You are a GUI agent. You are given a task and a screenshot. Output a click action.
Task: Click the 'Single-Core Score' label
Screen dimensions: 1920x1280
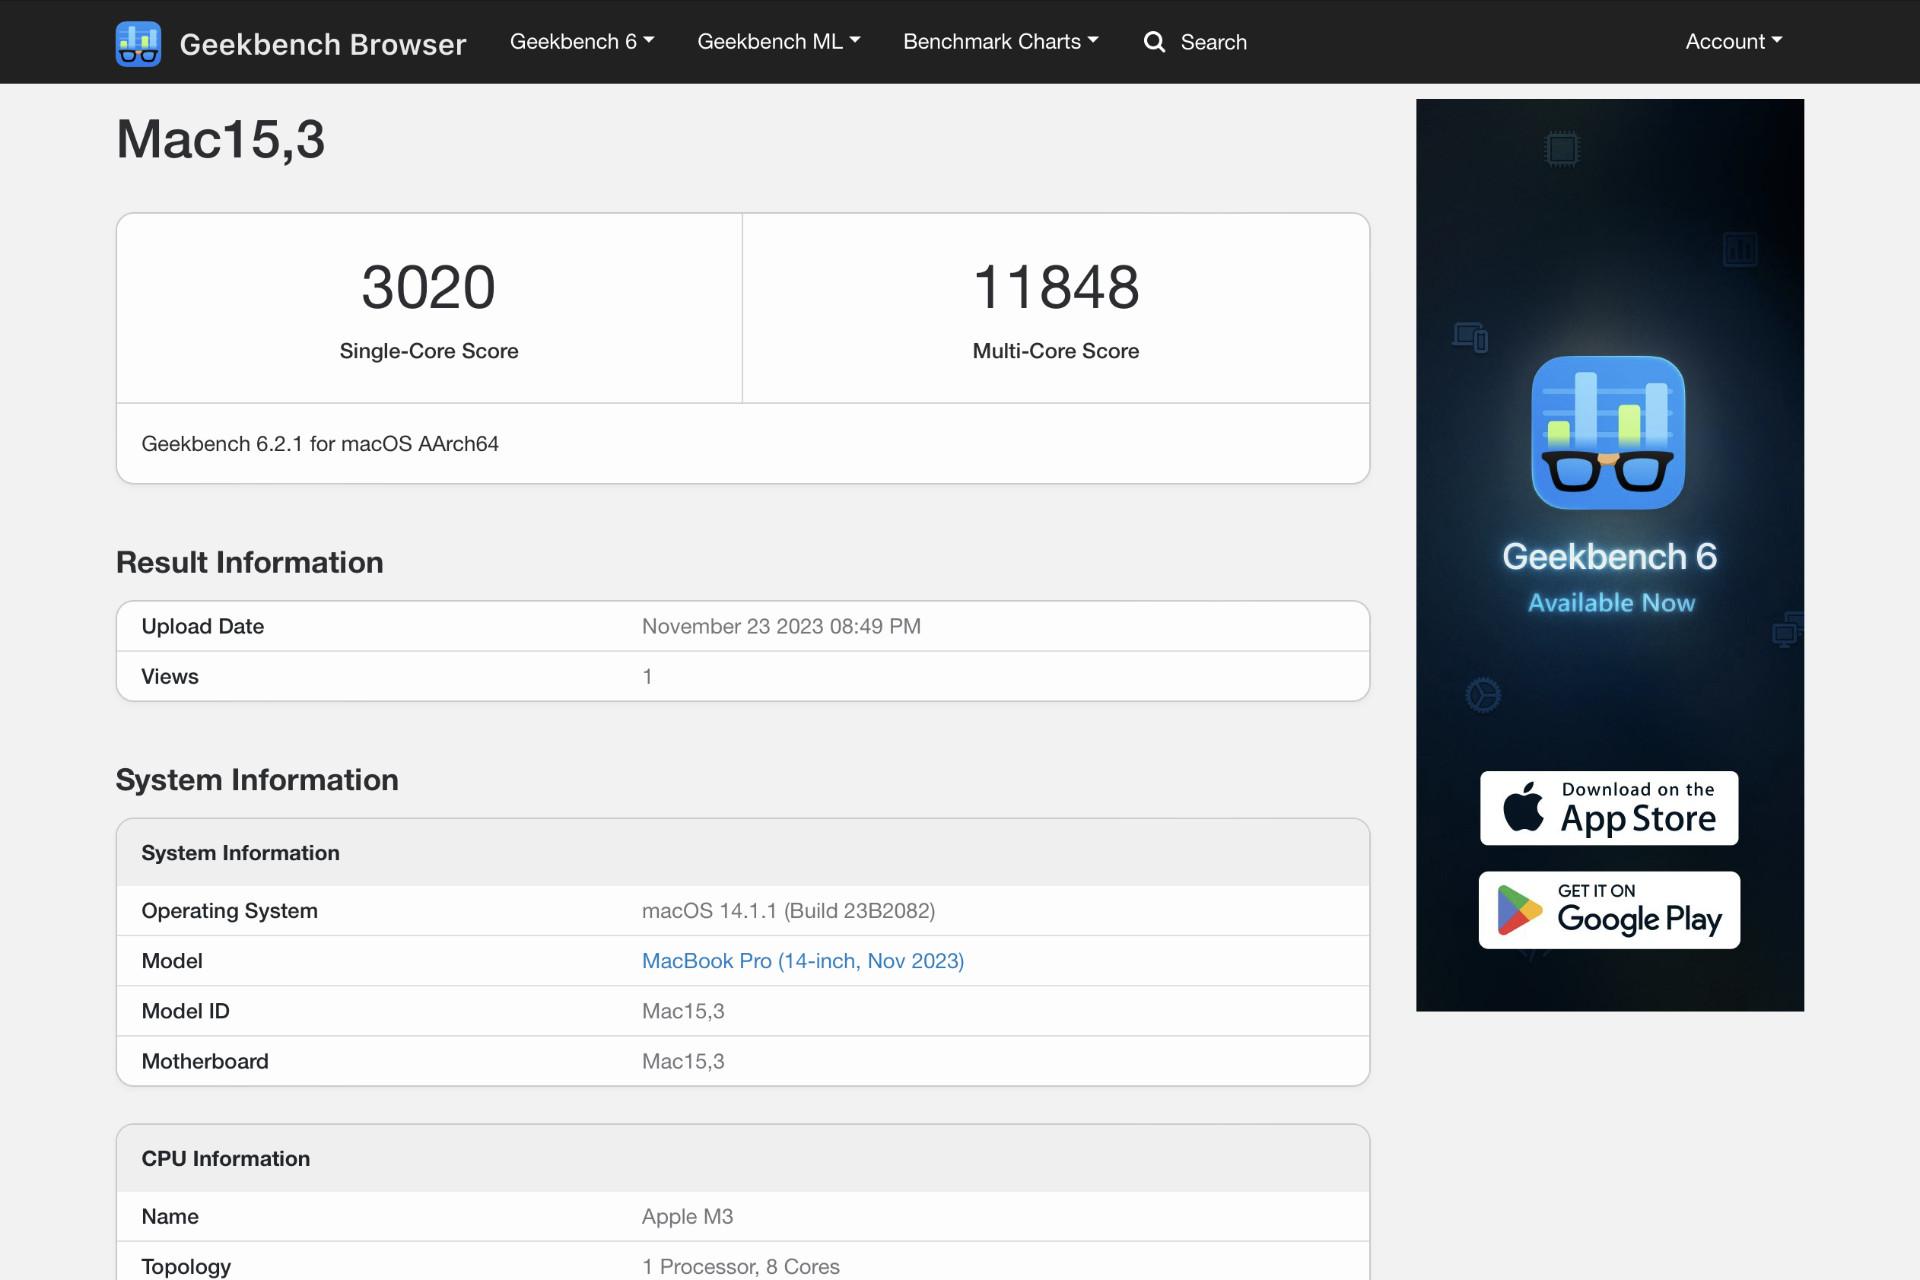point(428,351)
